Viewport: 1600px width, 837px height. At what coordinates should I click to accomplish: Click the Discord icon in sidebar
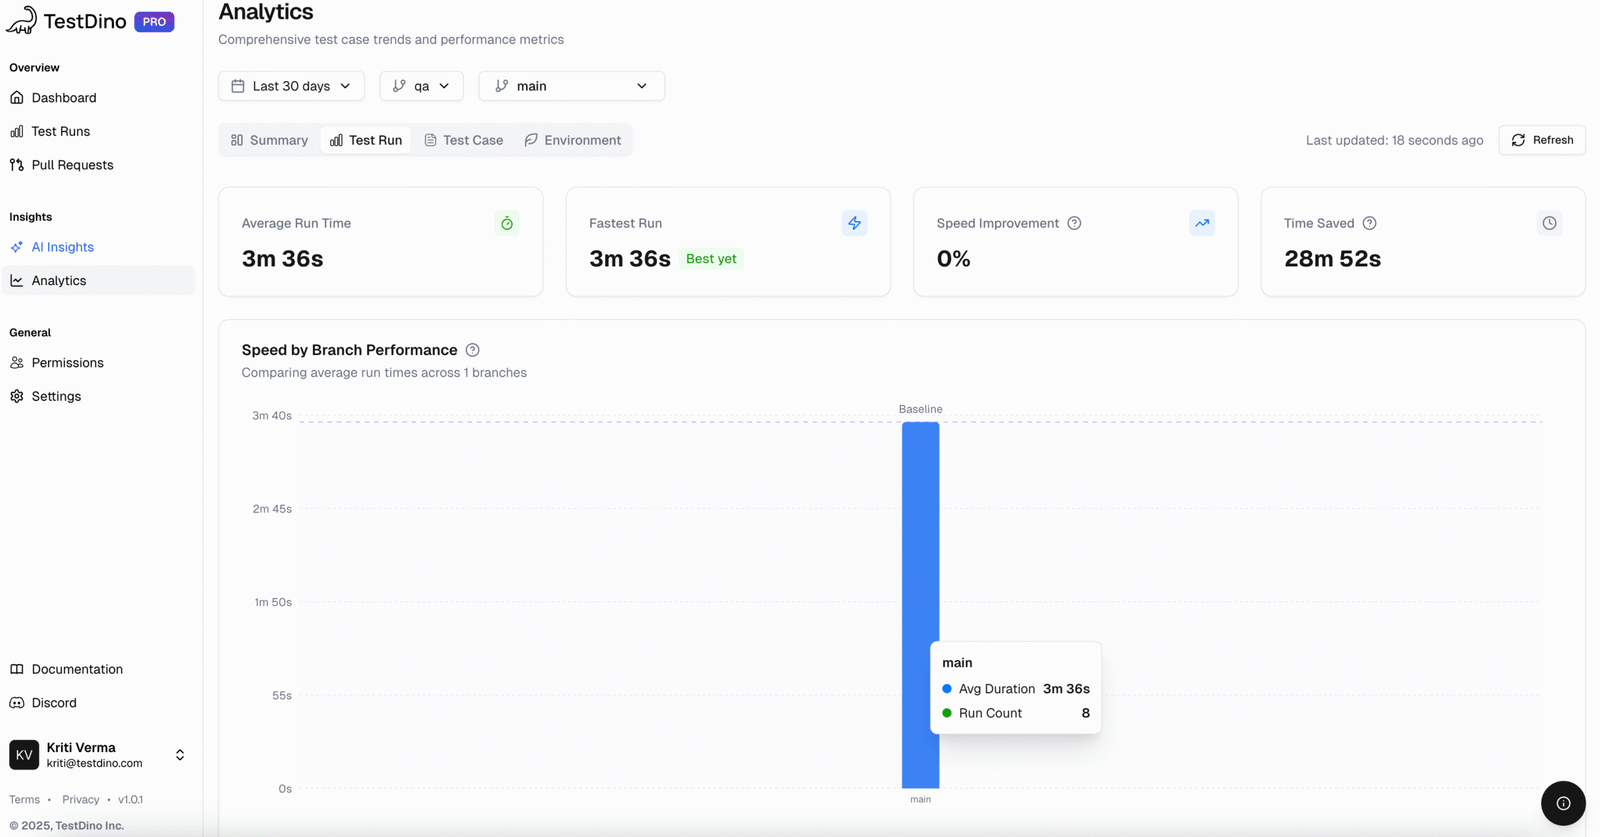point(17,703)
